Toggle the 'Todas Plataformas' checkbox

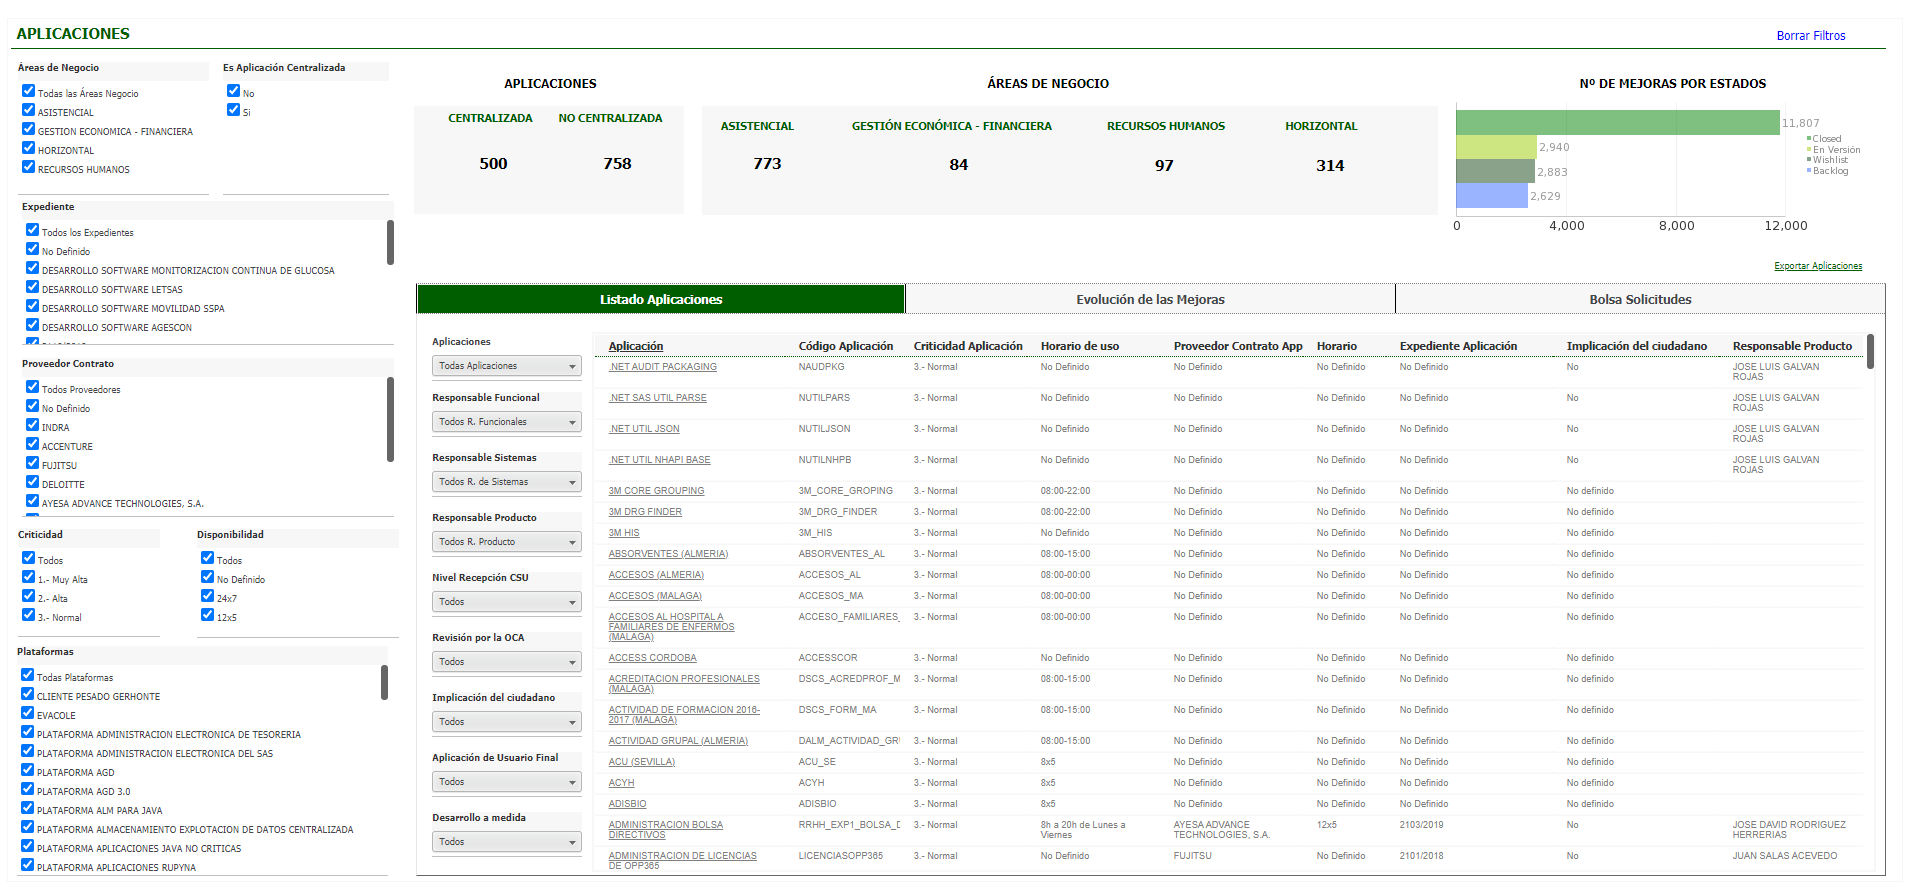pyautogui.click(x=27, y=675)
